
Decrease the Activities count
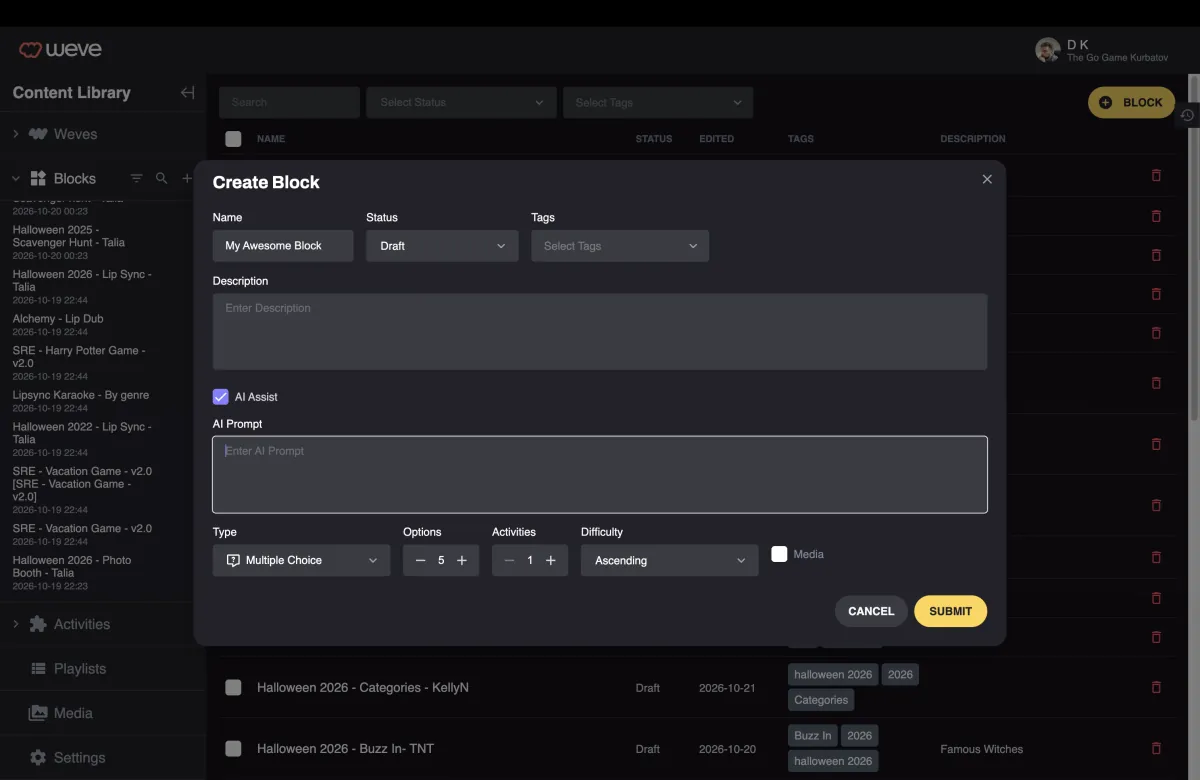[x=509, y=560]
